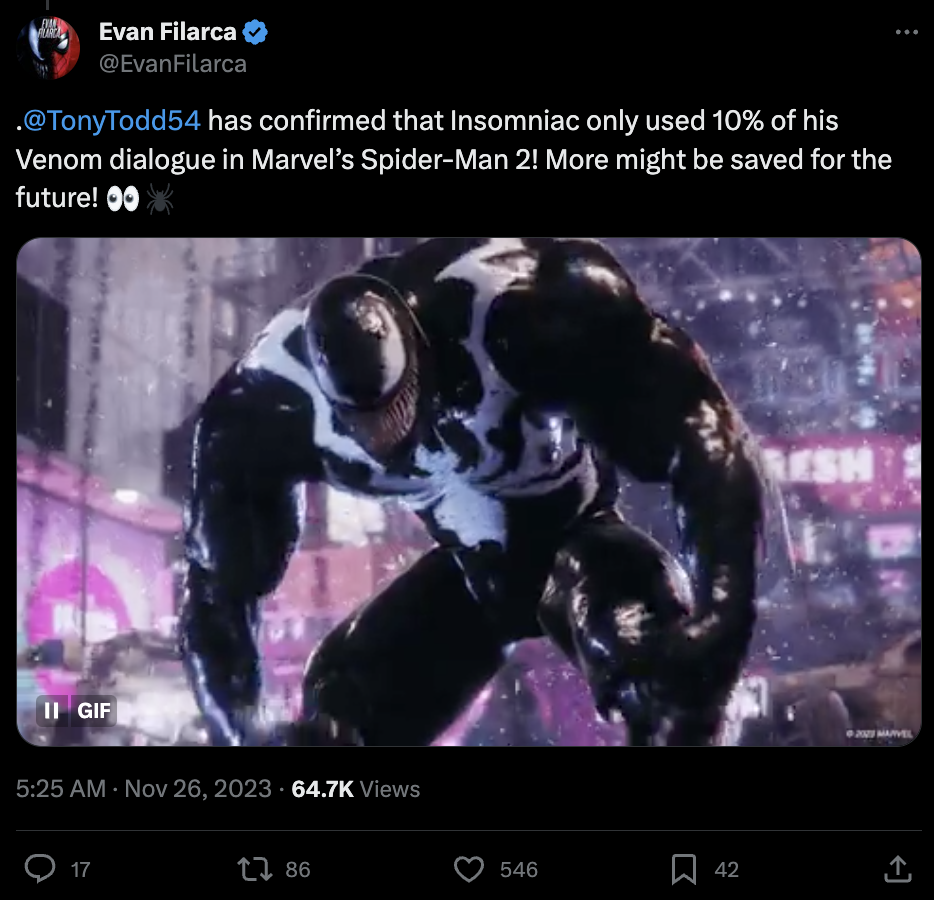Image resolution: width=934 pixels, height=900 pixels.
Task: Click the GIF label badge
Action: (x=94, y=710)
